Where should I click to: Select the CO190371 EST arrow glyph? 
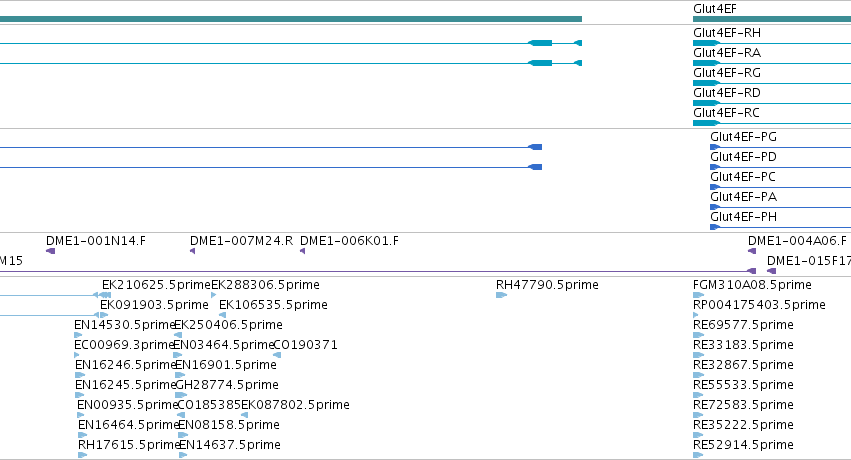point(277,355)
